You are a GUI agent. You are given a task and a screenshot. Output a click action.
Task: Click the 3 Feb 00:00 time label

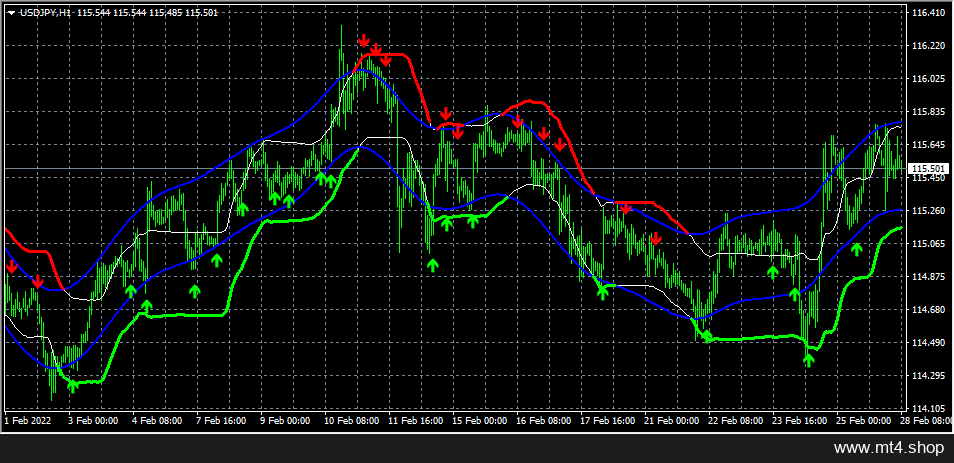[x=93, y=420]
